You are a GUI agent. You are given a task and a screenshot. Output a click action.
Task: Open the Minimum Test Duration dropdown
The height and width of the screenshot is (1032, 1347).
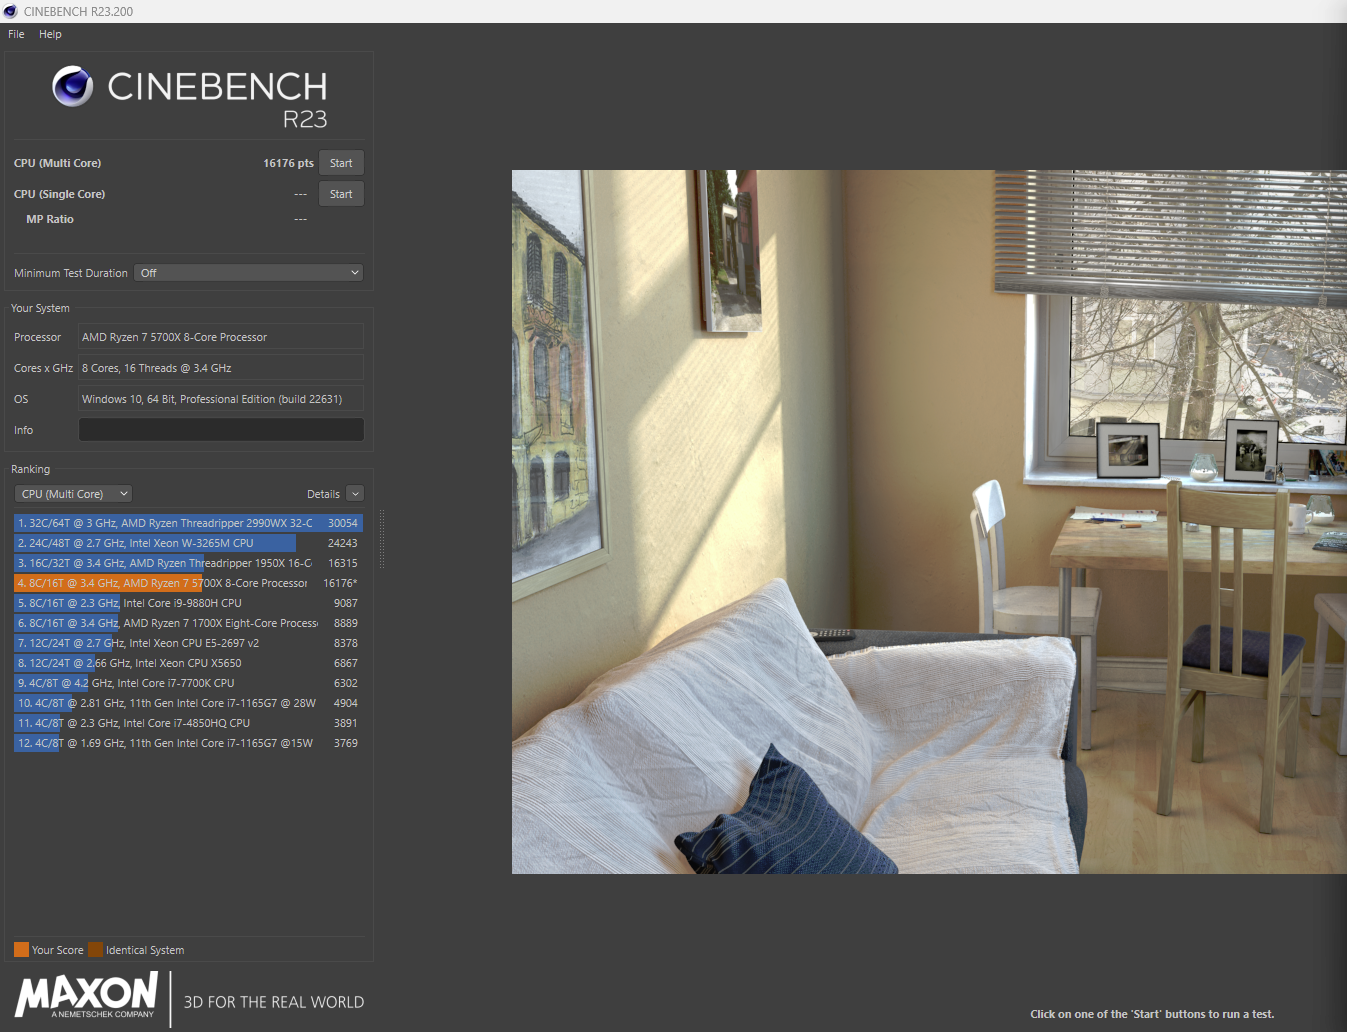pyautogui.click(x=248, y=273)
